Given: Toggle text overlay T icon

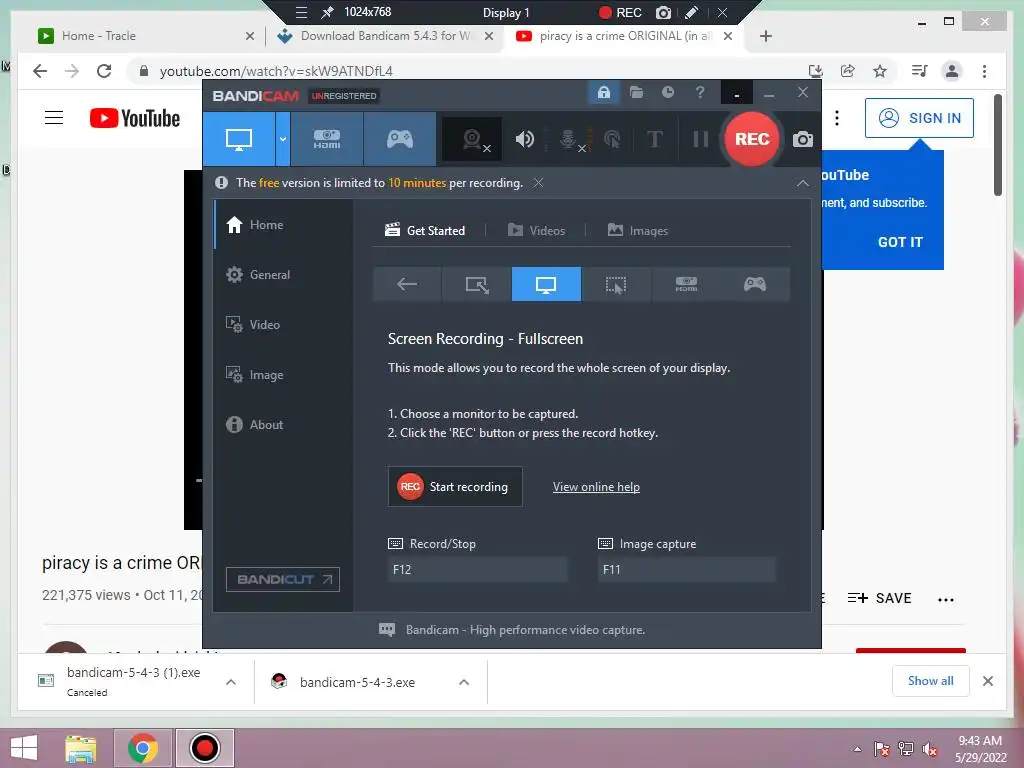Looking at the screenshot, I should [x=654, y=139].
